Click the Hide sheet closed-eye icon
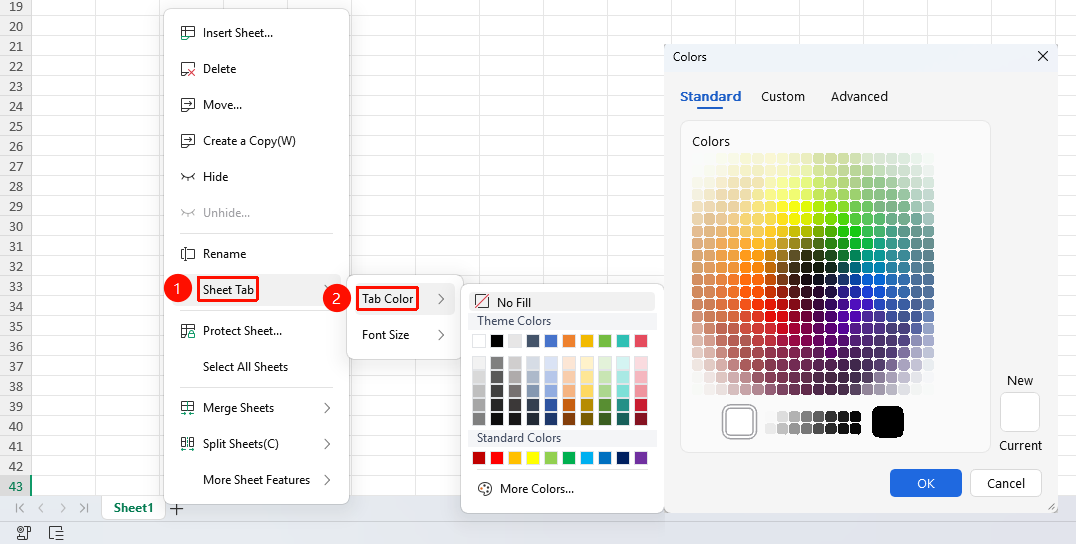 [187, 177]
